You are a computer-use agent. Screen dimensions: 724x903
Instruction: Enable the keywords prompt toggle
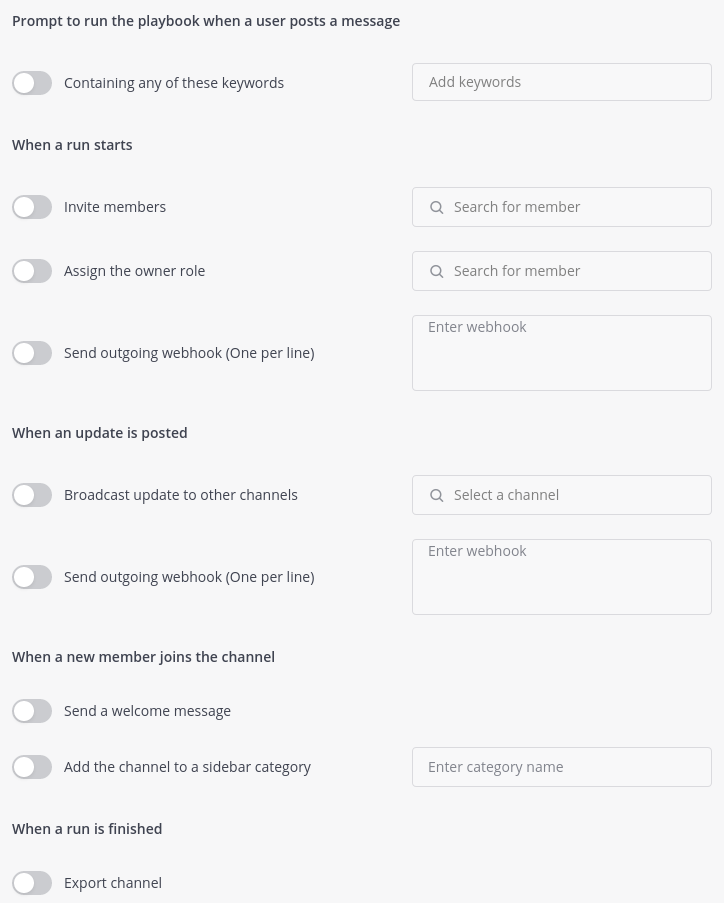click(x=32, y=83)
